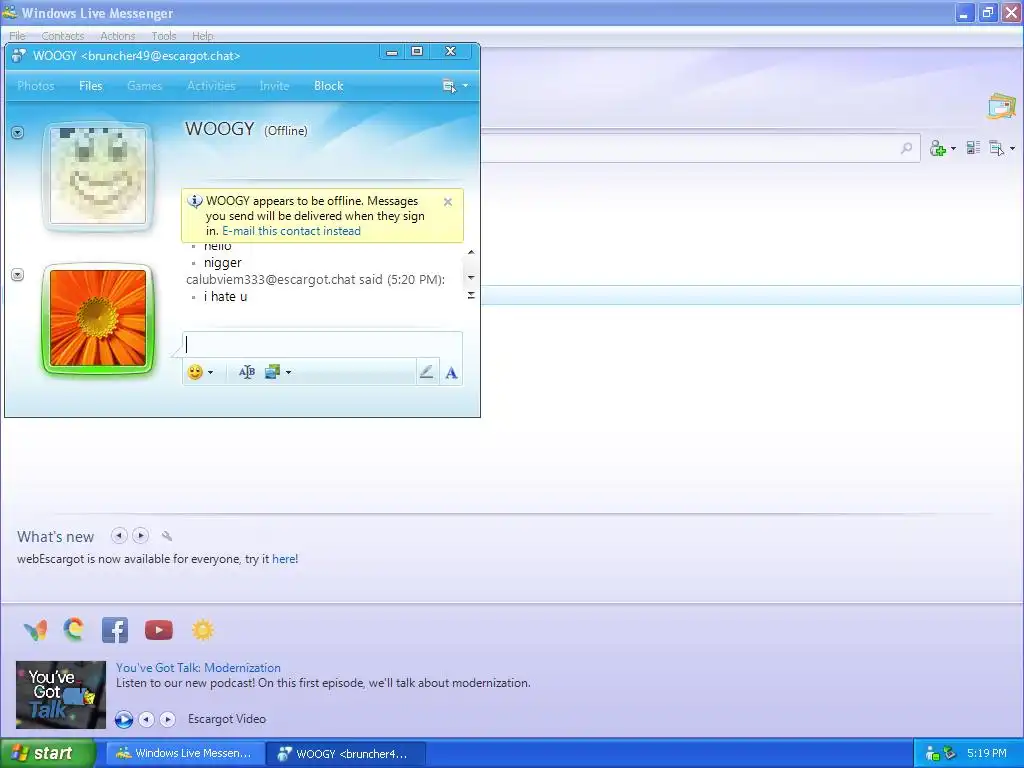Click the conversation scroll up arrow
1024x768 pixels.
471,252
